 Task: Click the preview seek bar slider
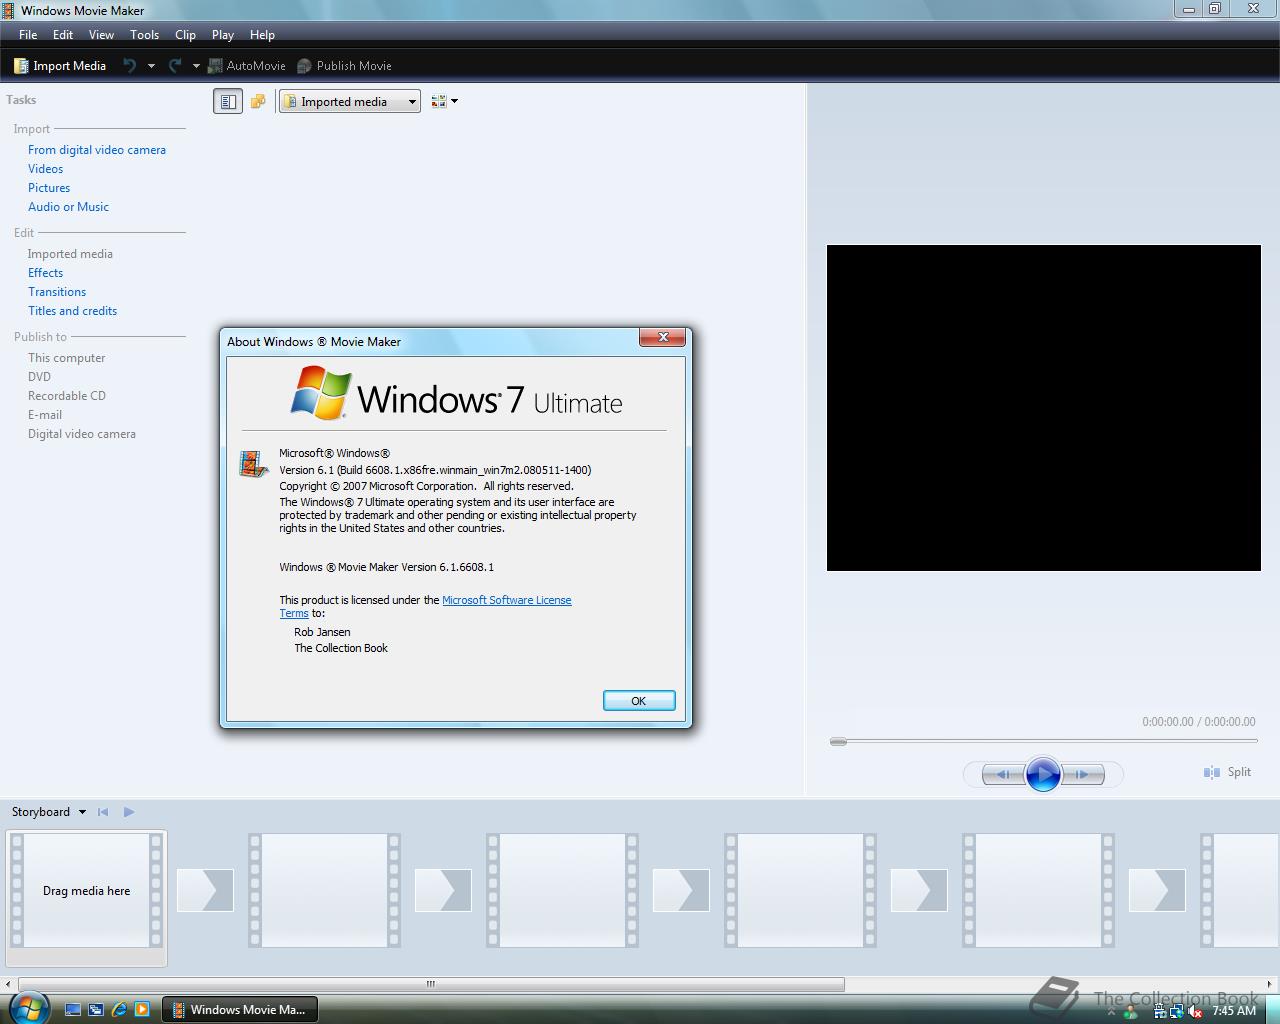(838, 741)
